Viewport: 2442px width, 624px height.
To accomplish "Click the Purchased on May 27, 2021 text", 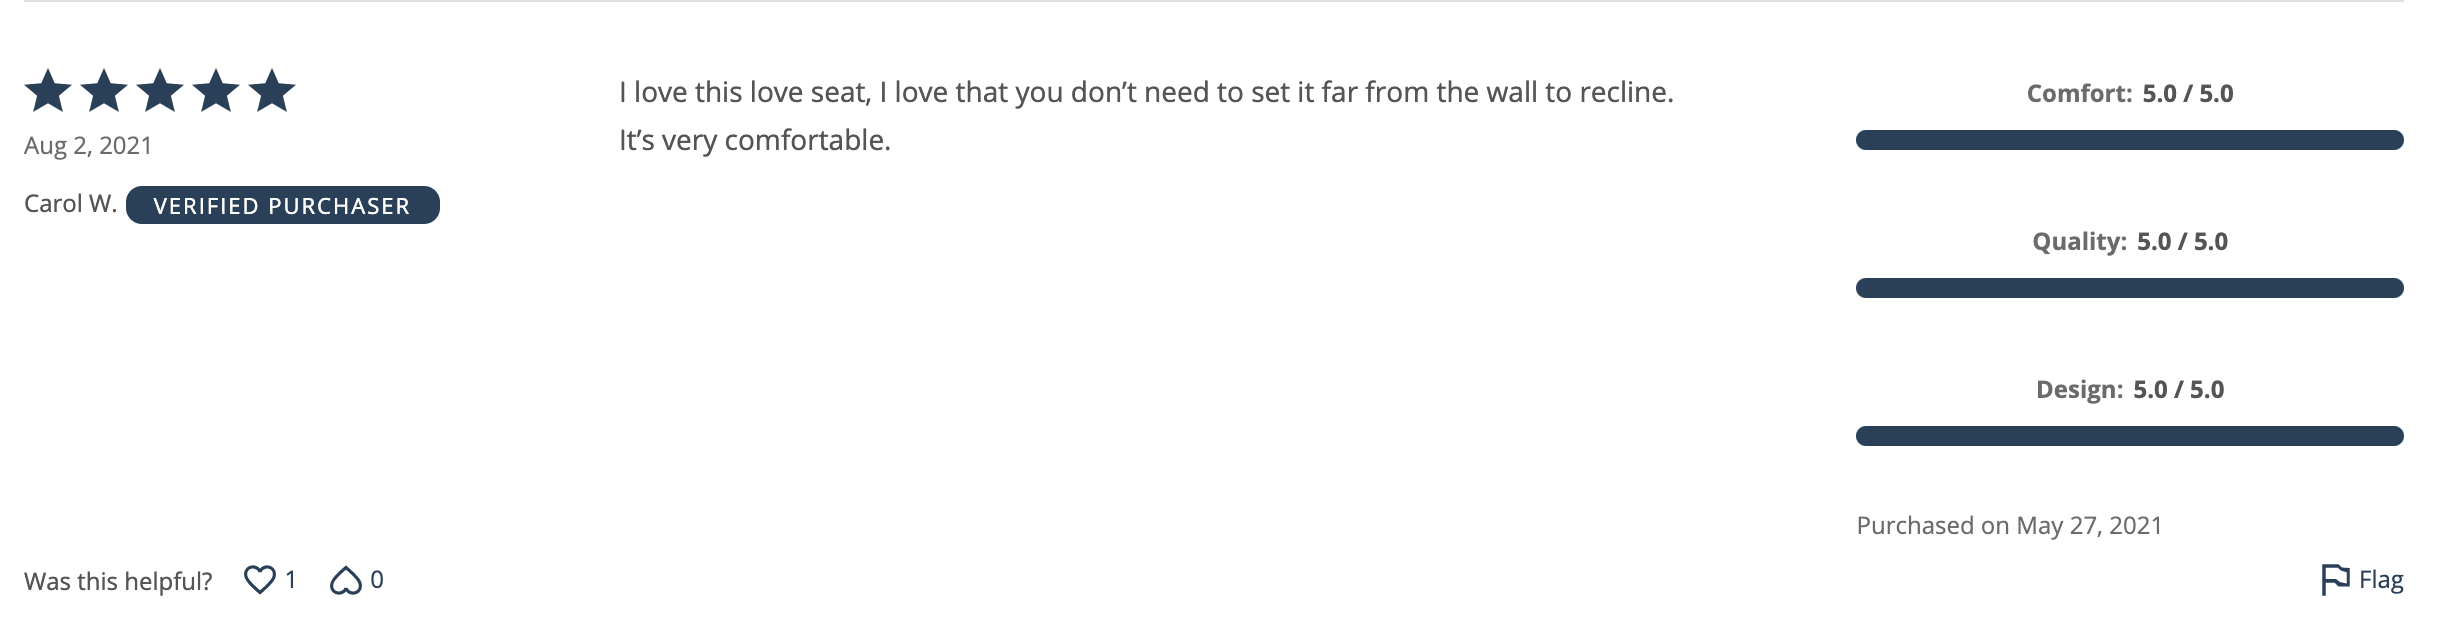I will click(x=2009, y=526).
